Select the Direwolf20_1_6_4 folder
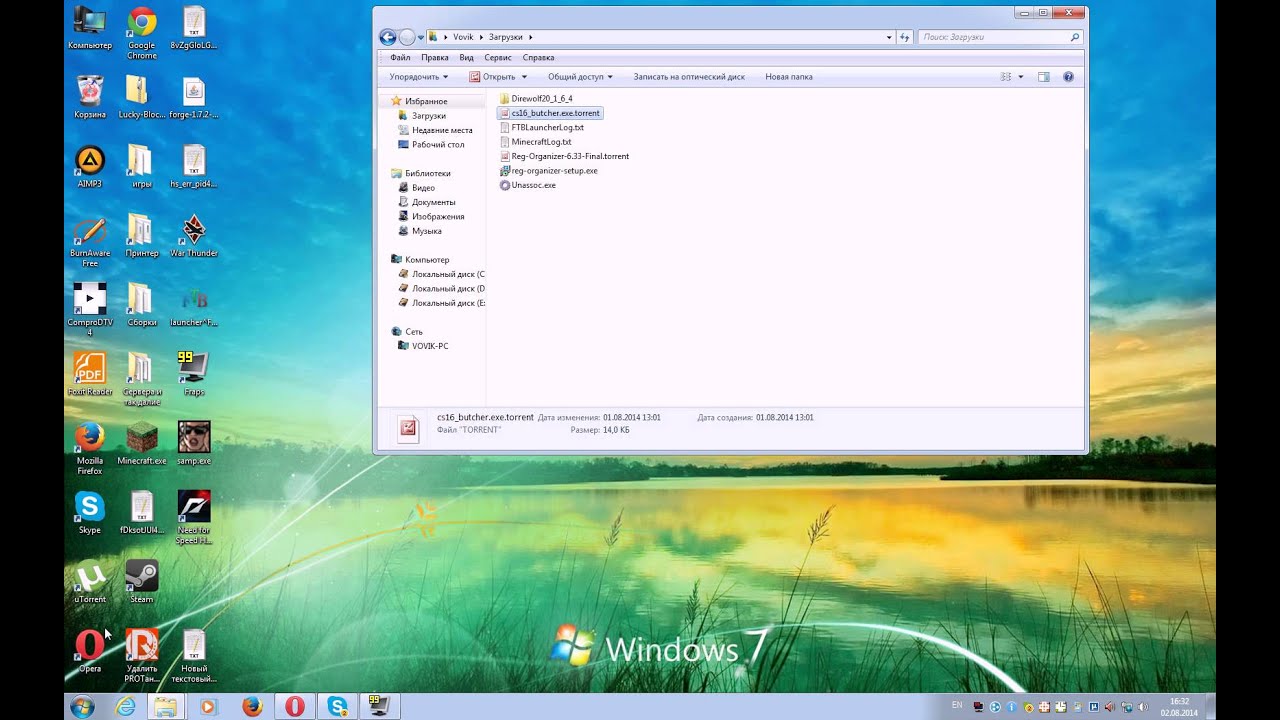The image size is (1280, 720). (x=541, y=99)
